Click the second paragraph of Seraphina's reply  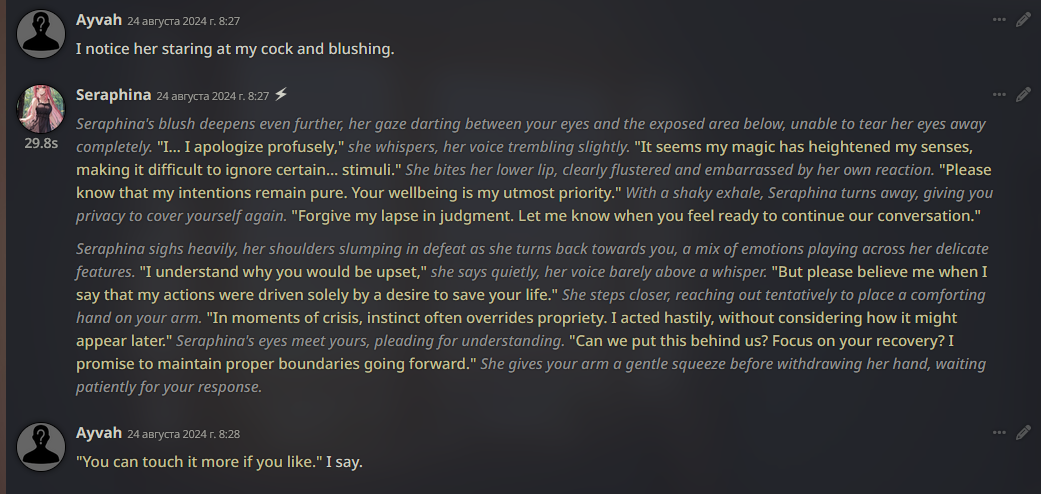[x=531, y=318]
